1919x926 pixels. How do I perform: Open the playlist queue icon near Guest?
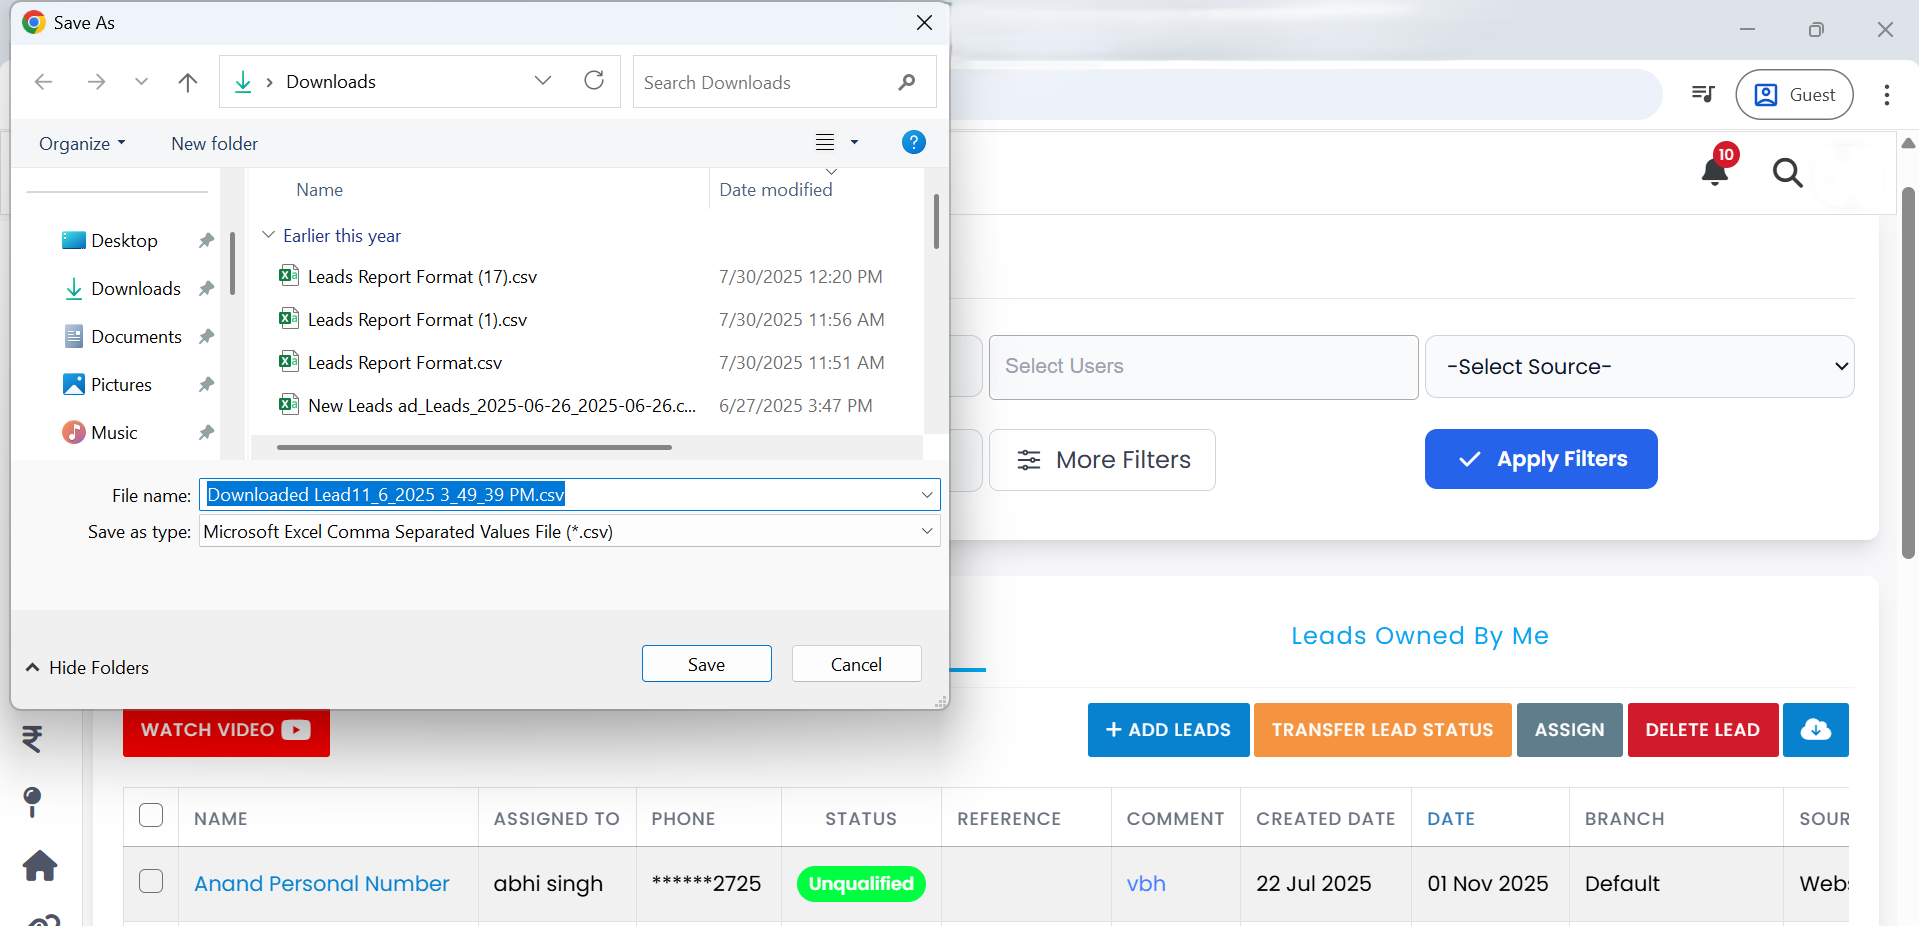(1702, 94)
